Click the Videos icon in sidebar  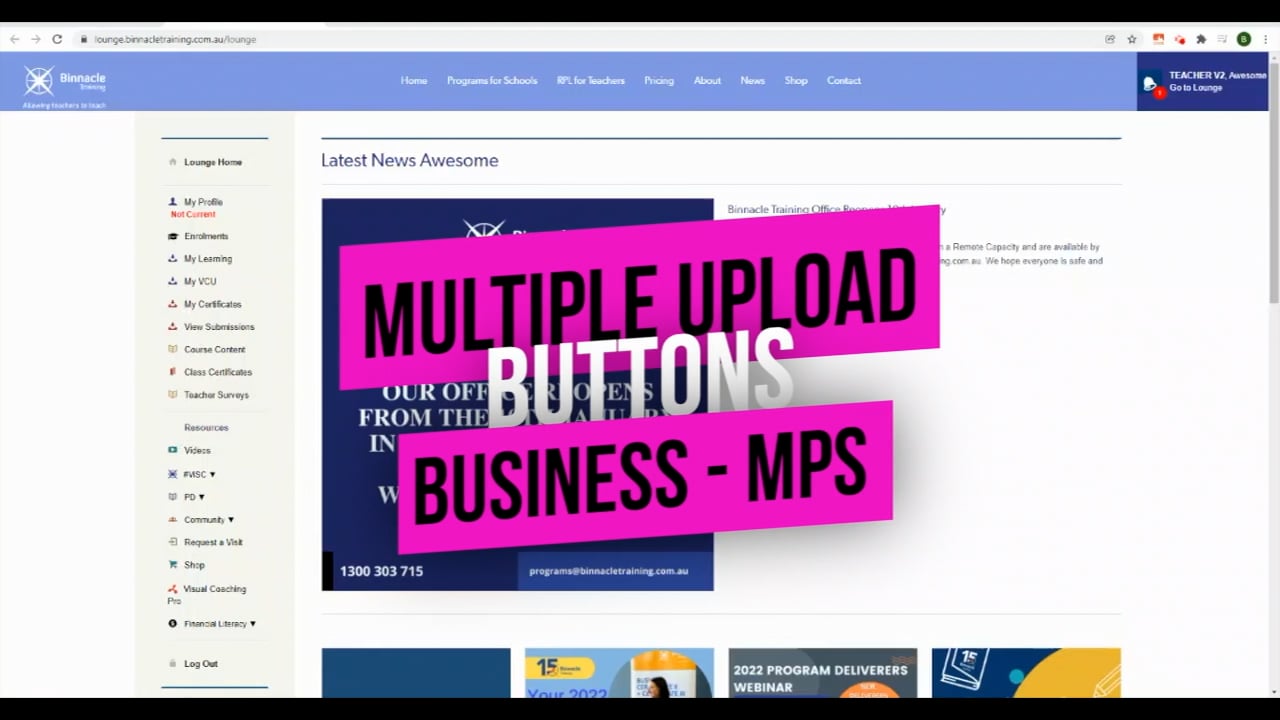point(173,450)
